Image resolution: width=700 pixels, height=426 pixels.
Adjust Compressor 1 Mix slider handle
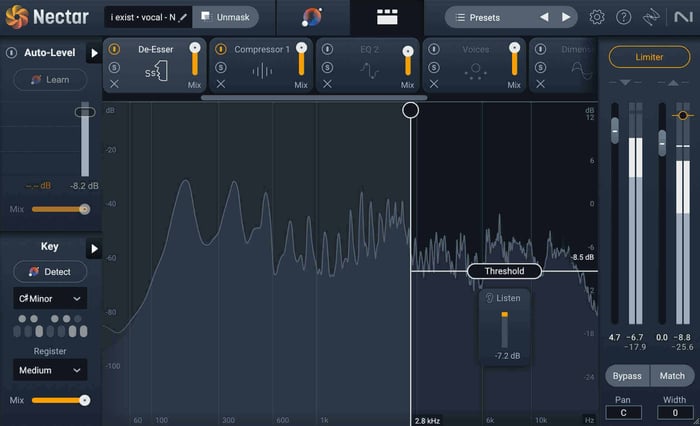pos(301,48)
